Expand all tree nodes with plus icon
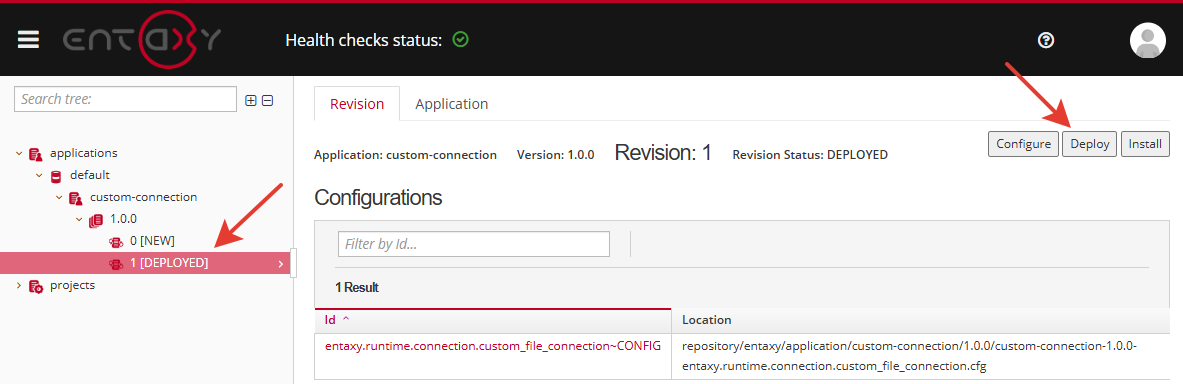The width and height of the screenshot is (1183, 384). (x=251, y=100)
